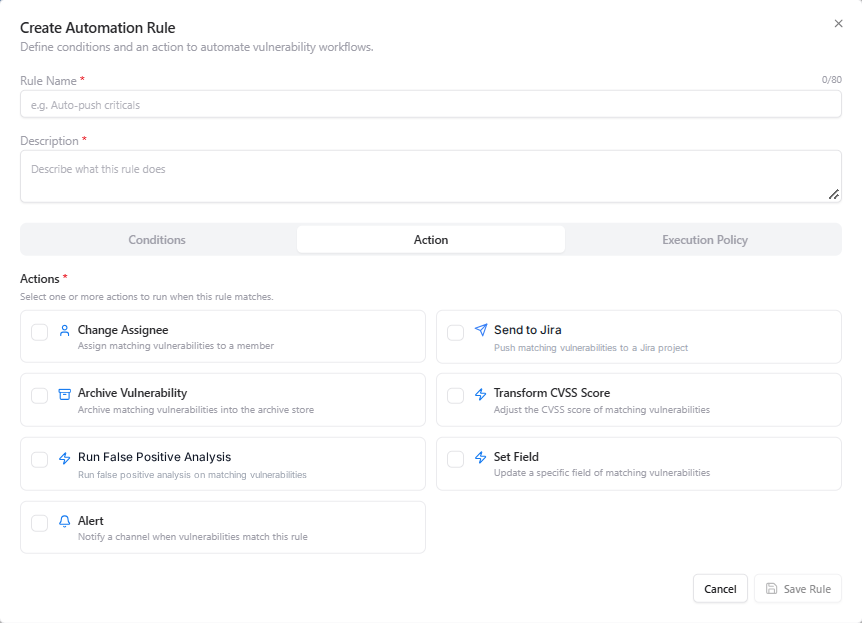Toggle the Run False Positive Analysis checkbox
Screen dimensions: 862x623
point(40,459)
